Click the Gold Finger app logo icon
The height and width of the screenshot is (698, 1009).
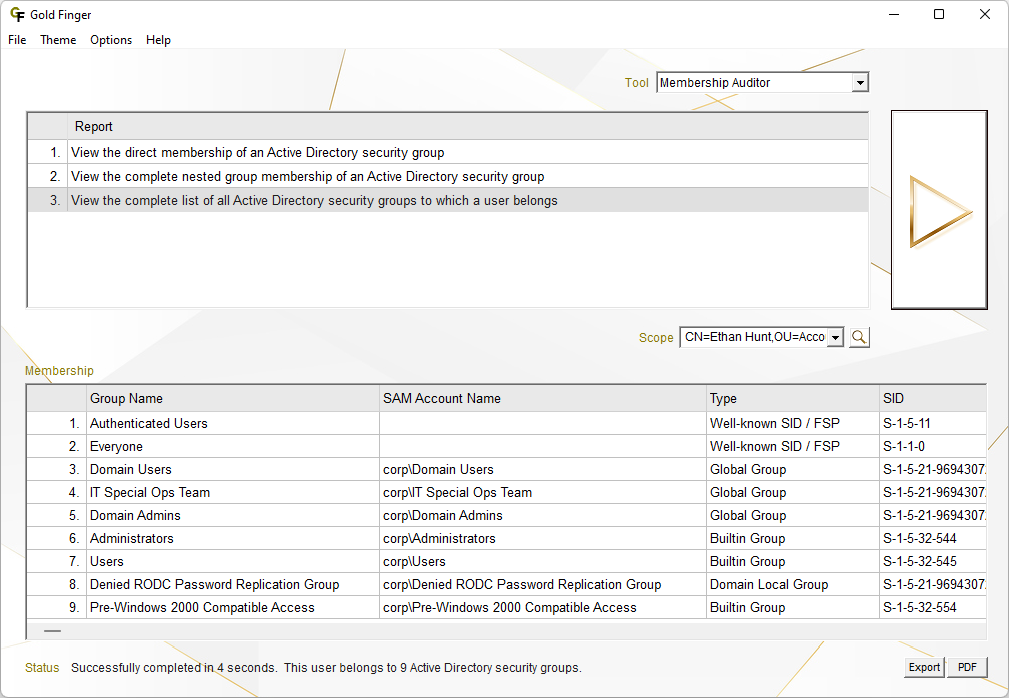[x=17, y=15]
